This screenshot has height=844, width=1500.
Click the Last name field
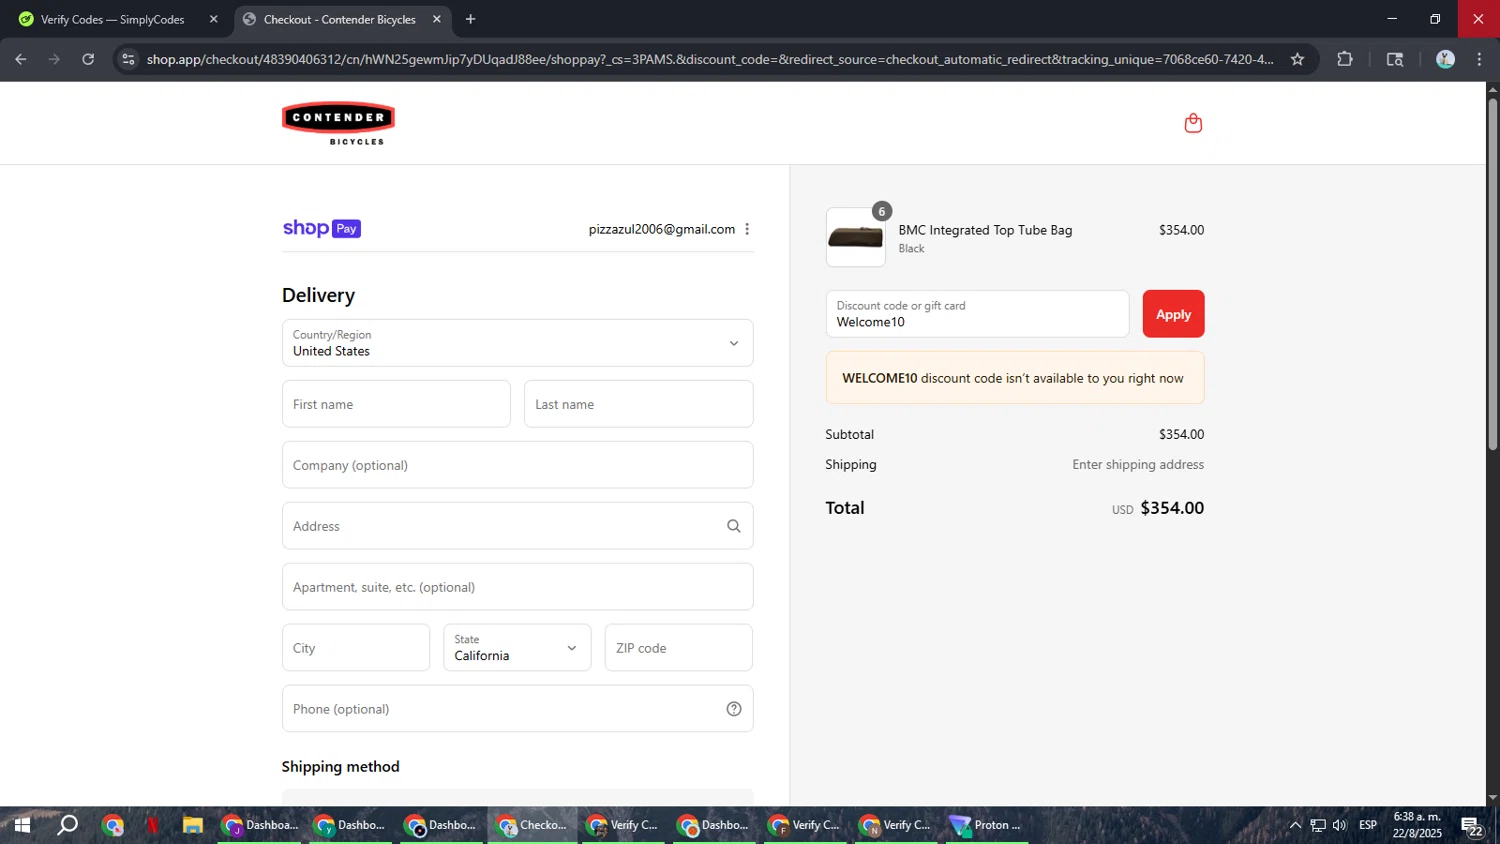coord(638,404)
